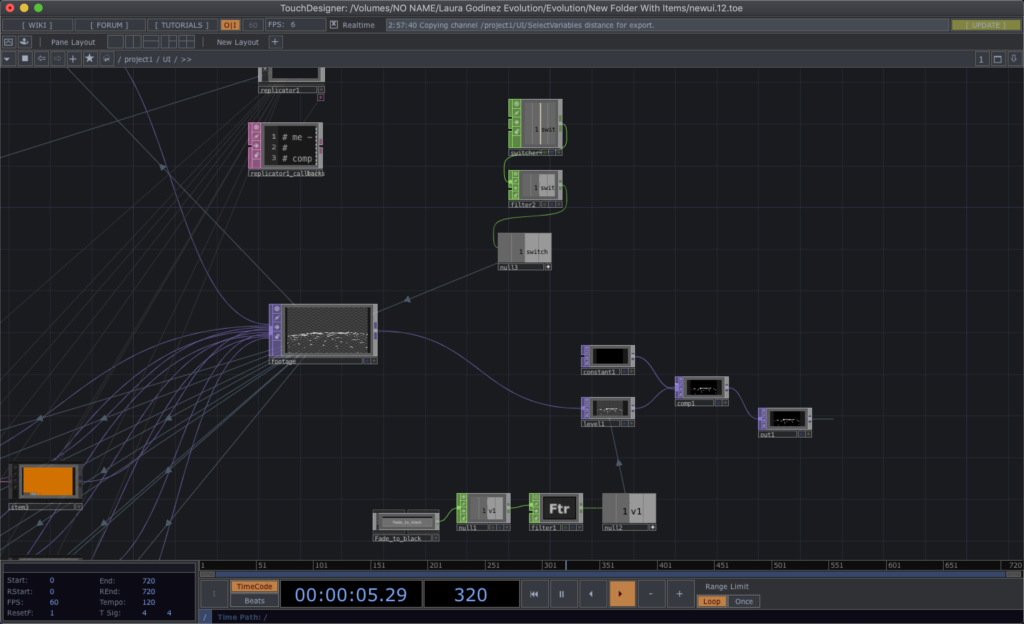Uncheck the Realtime checkbox

point(334,25)
